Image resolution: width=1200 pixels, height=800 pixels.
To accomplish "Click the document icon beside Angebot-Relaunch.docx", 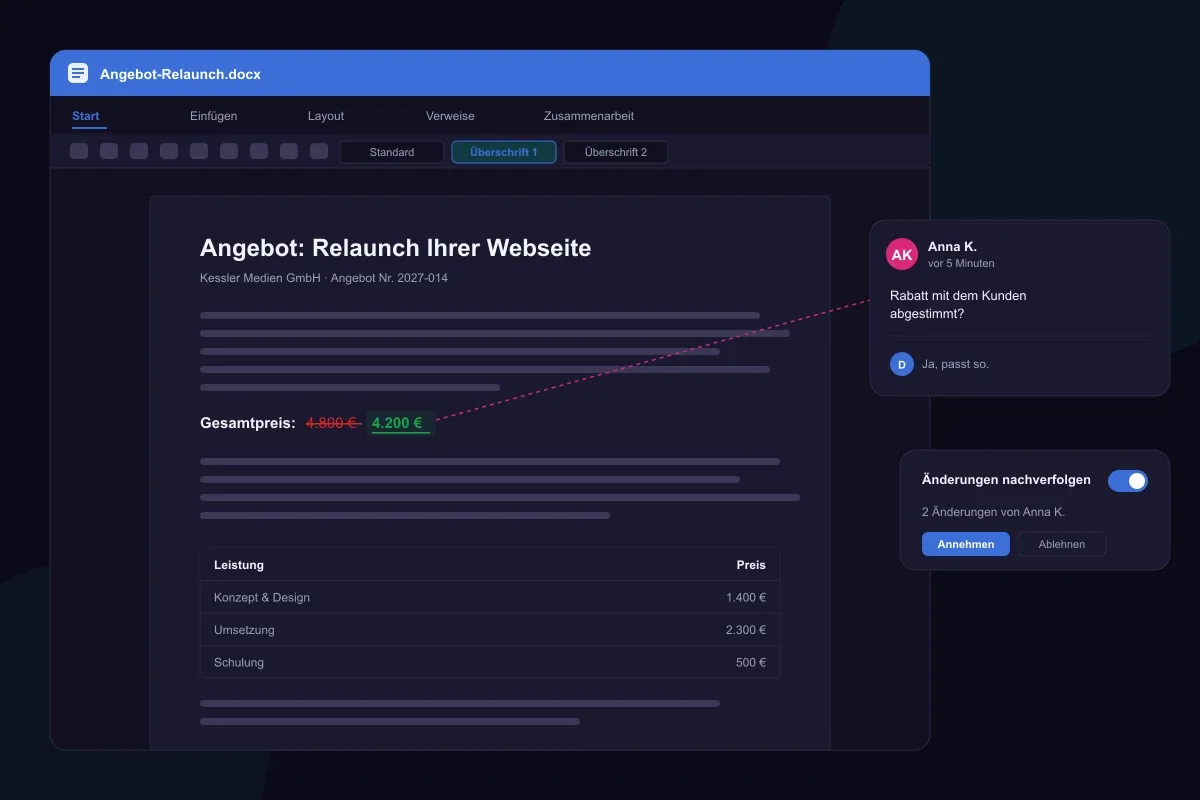I will [x=78, y=73].
